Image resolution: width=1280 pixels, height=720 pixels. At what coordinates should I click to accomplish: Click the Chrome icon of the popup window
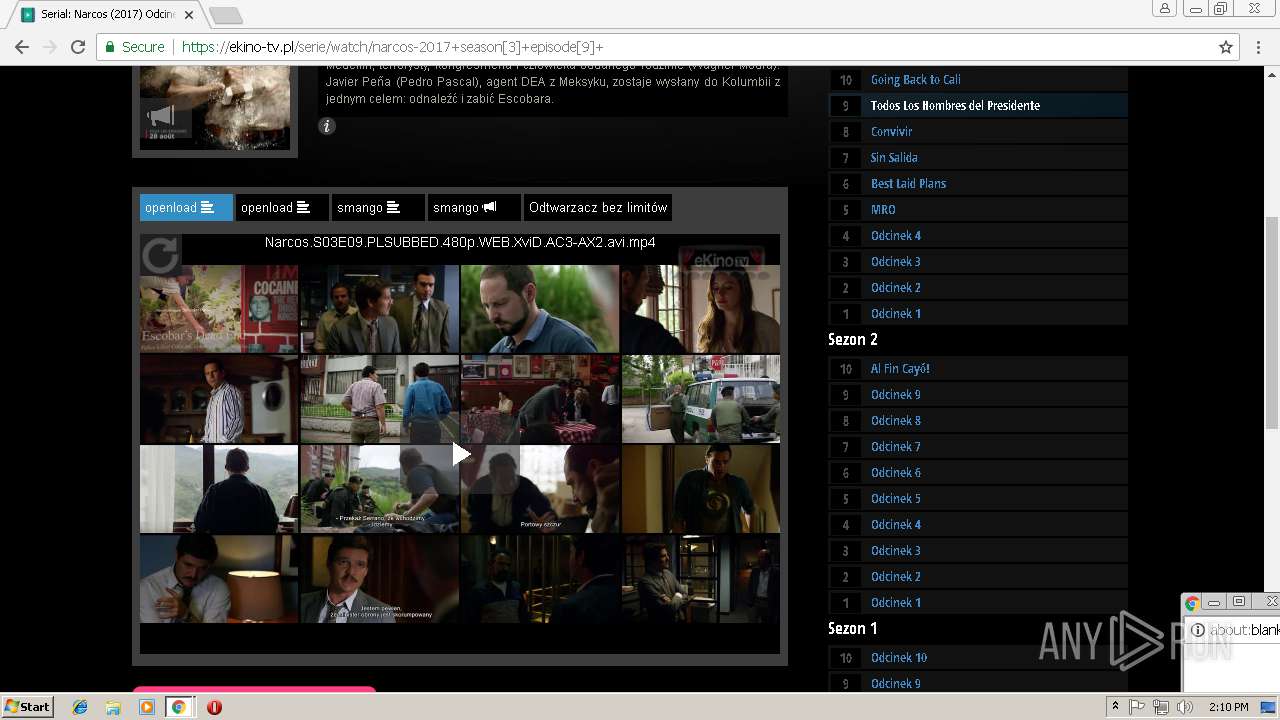click(x=1192, y=603)
